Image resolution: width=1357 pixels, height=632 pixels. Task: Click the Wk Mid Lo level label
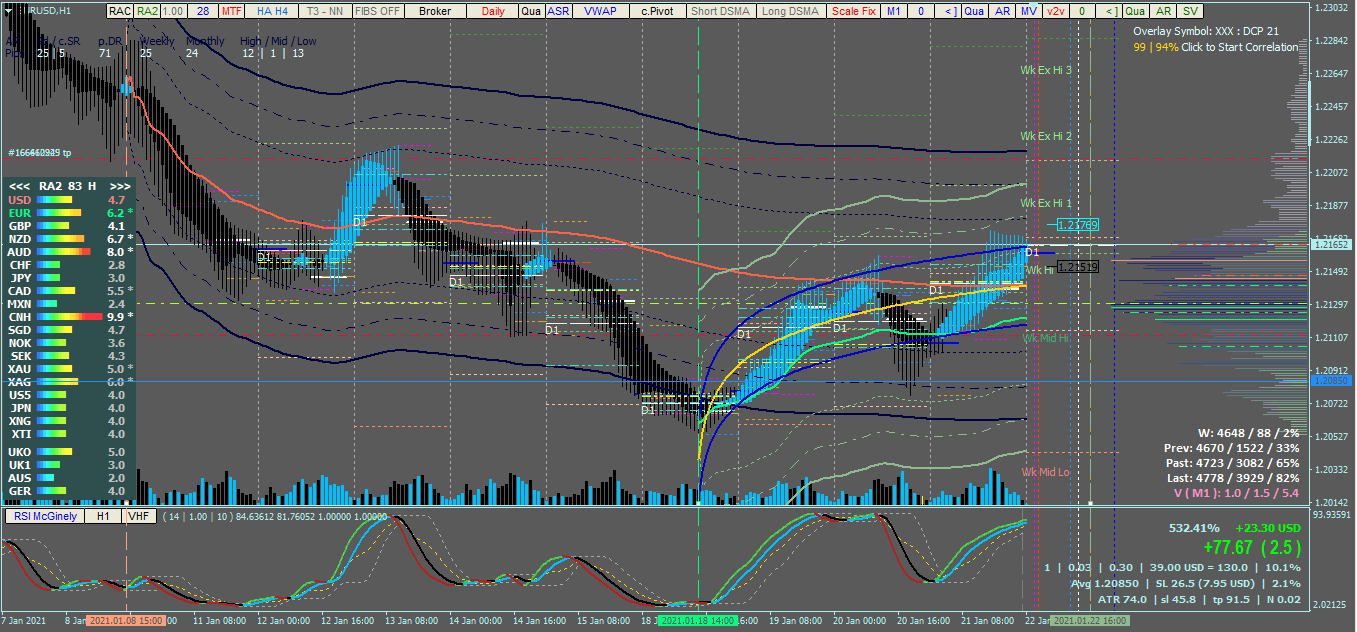tap(1046, 472)
